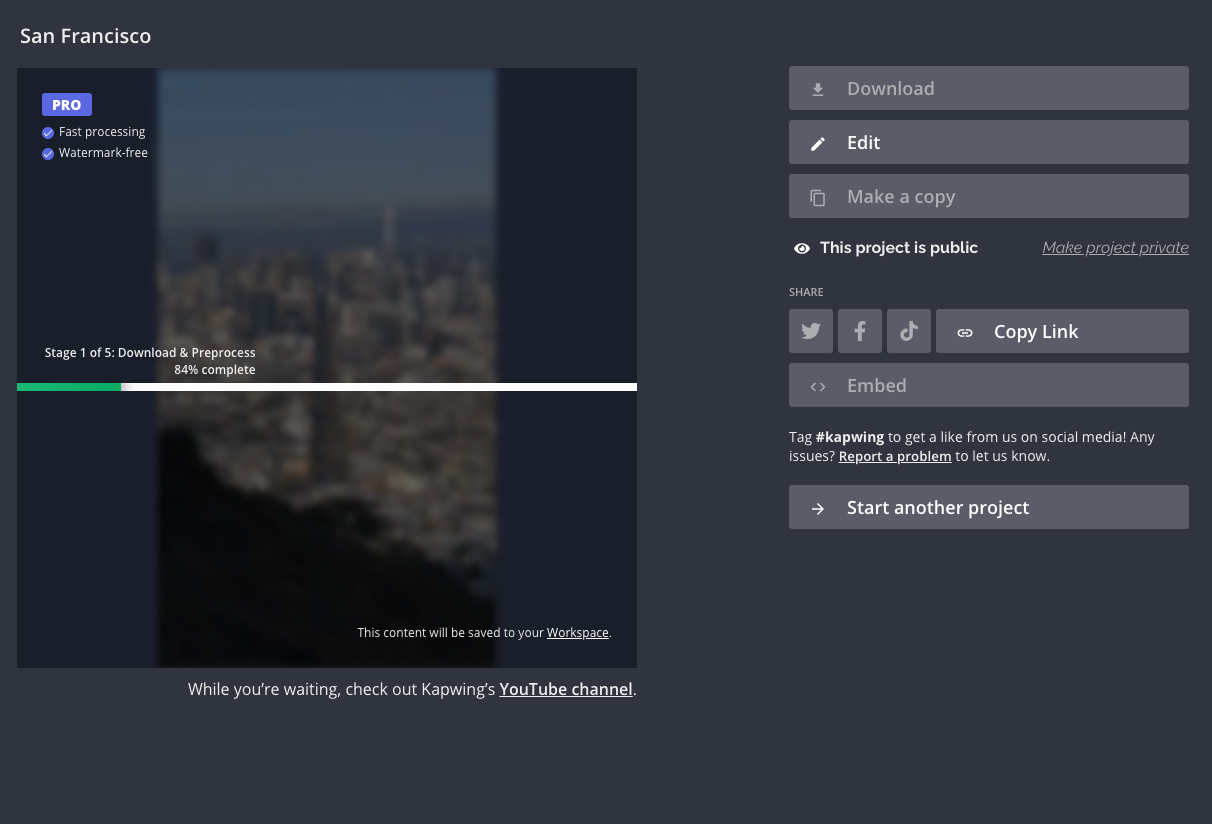Make project private
The image size is (1212, 824).
(x=1115, y=248)
